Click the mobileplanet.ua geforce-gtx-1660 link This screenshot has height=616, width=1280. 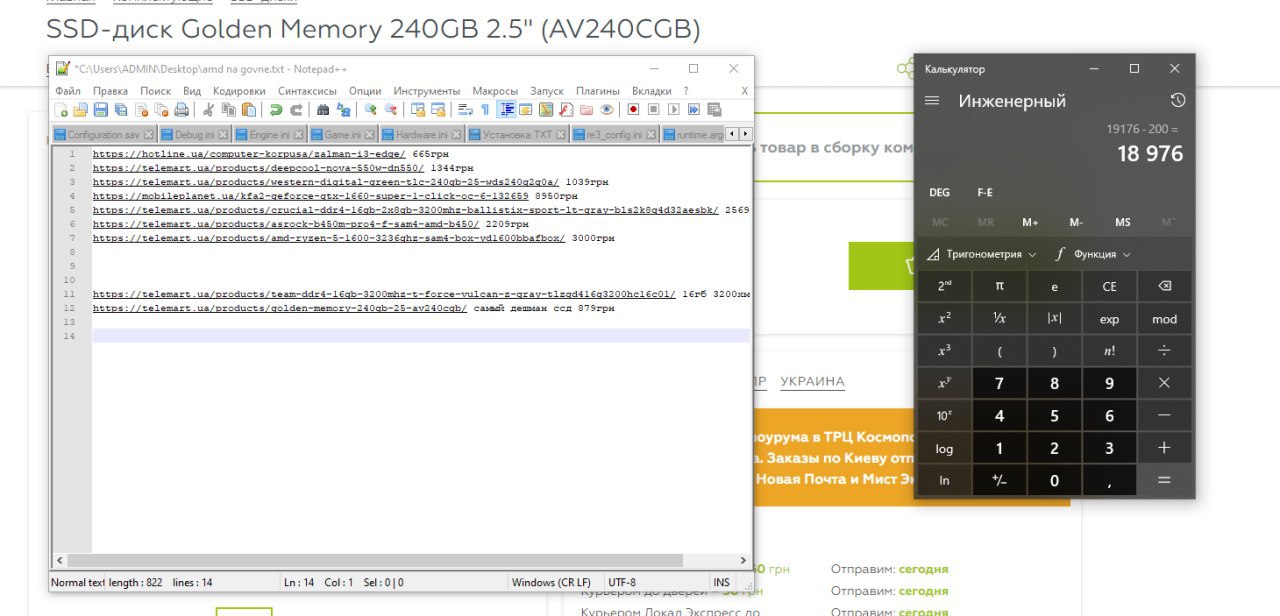[x=311, y=197]
